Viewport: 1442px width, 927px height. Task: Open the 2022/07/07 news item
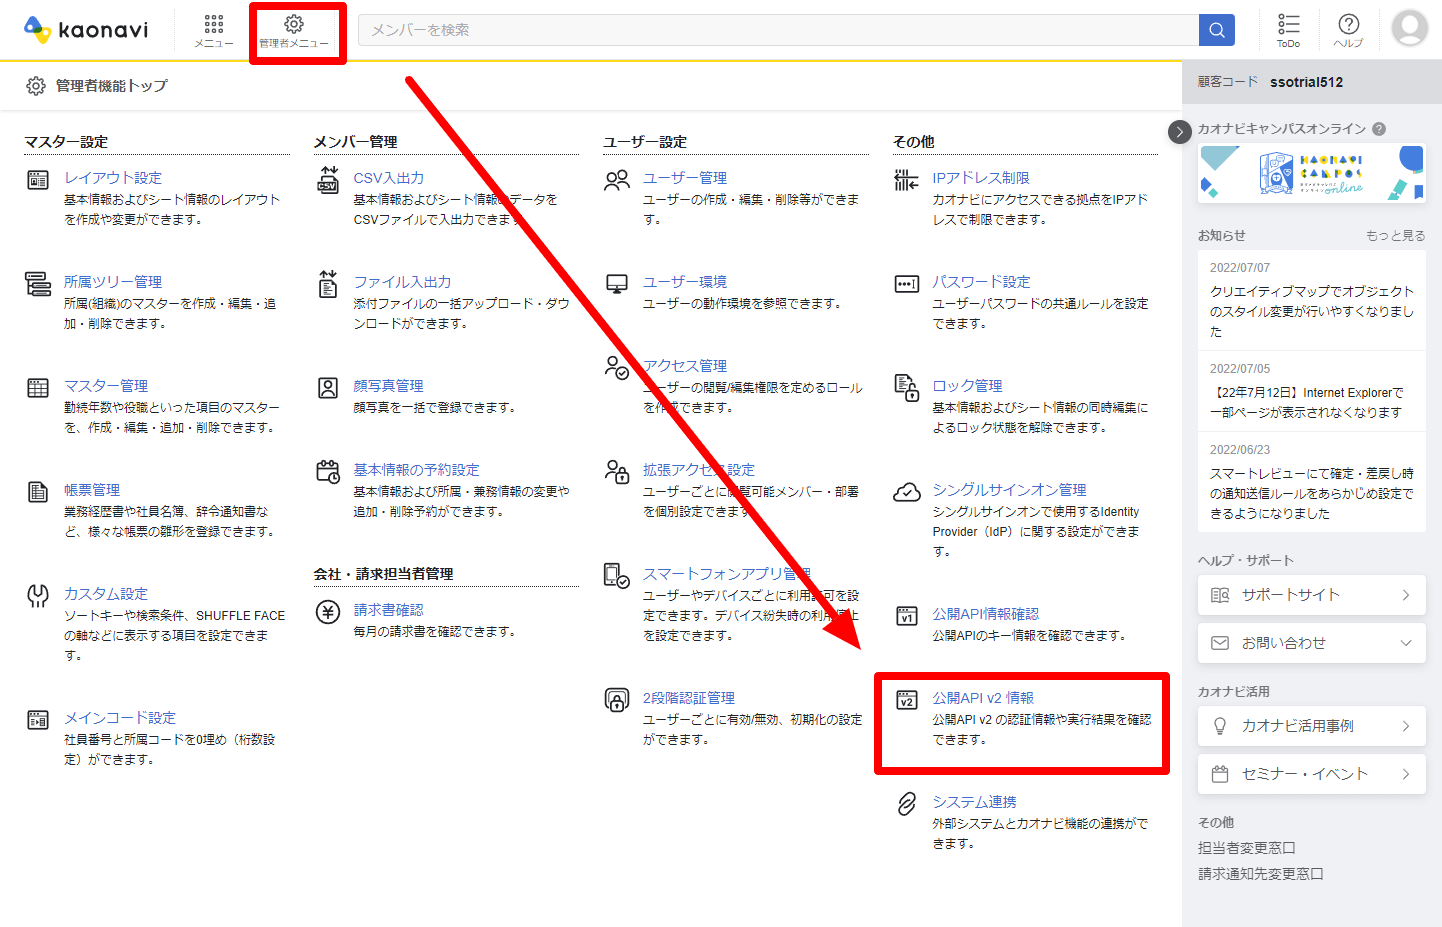[x=1312, y=300]
